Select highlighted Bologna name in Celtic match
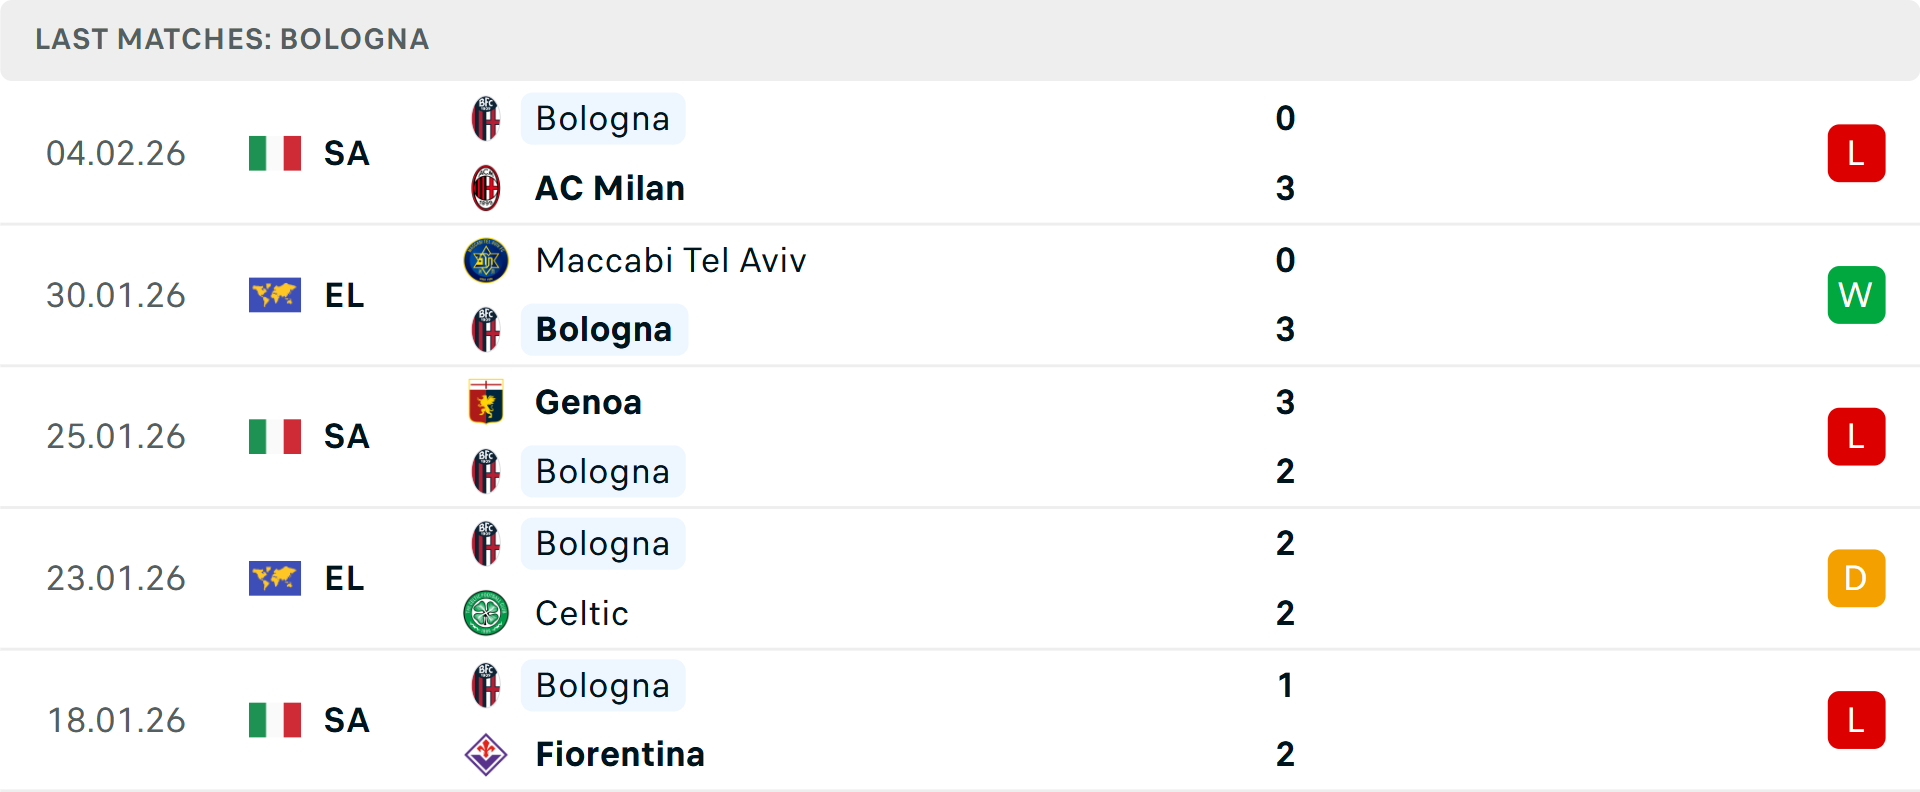Viewport: 1920px width, 792px height. click(603, 544)
